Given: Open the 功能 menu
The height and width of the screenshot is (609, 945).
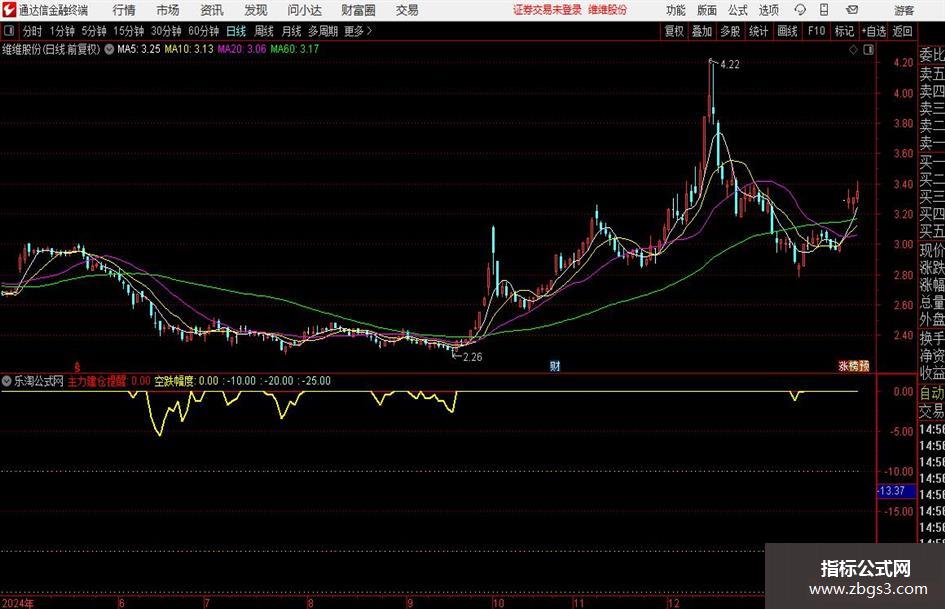Looking at the screenshot, I should (676, 10).
